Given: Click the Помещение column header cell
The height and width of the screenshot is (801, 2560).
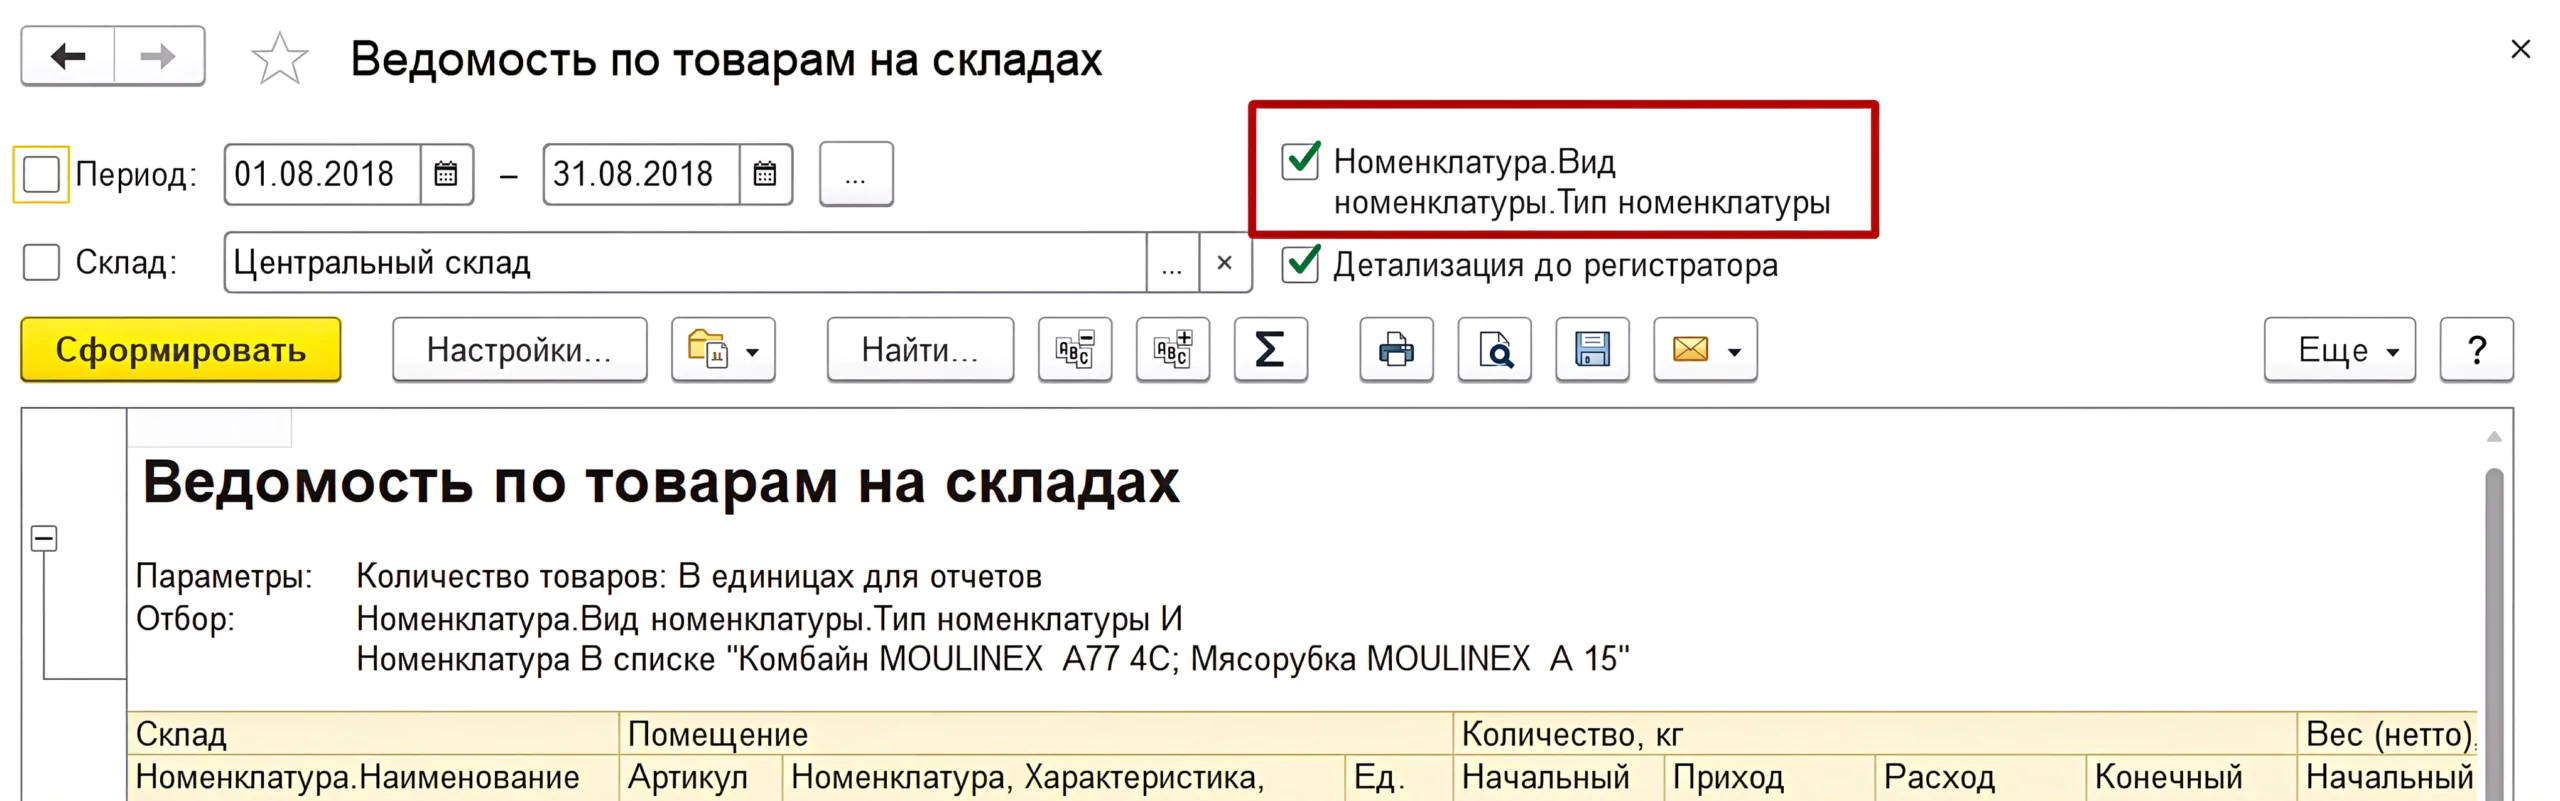Looking at the screenshot, I should click(x=1036, y=734).
